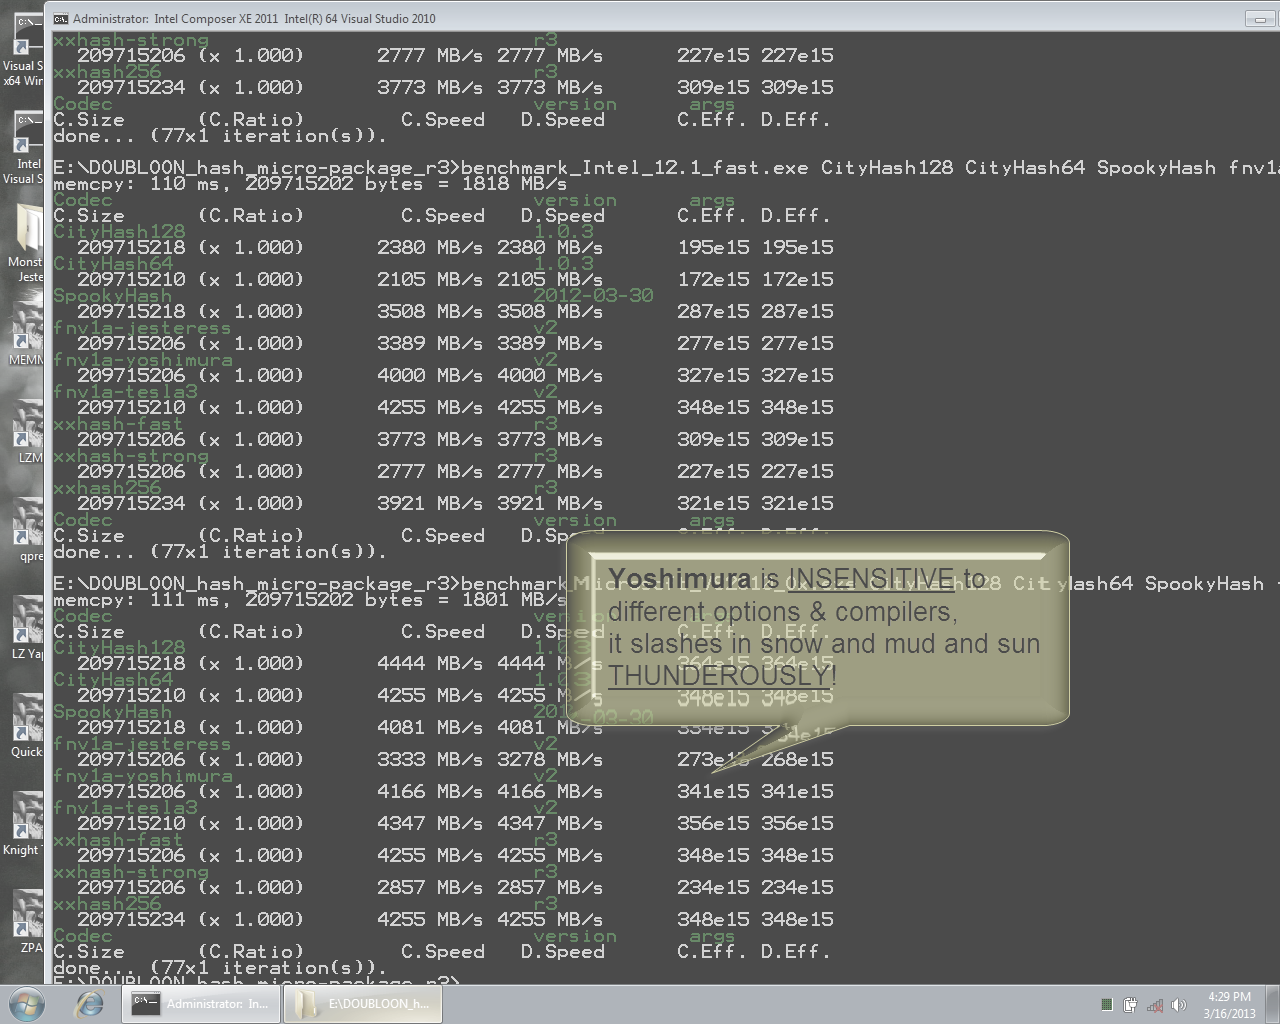The width and height of the screenshot is (1280, 1024).
Task: Open the volume speaker tray icon
Action: (1179, 1005)
